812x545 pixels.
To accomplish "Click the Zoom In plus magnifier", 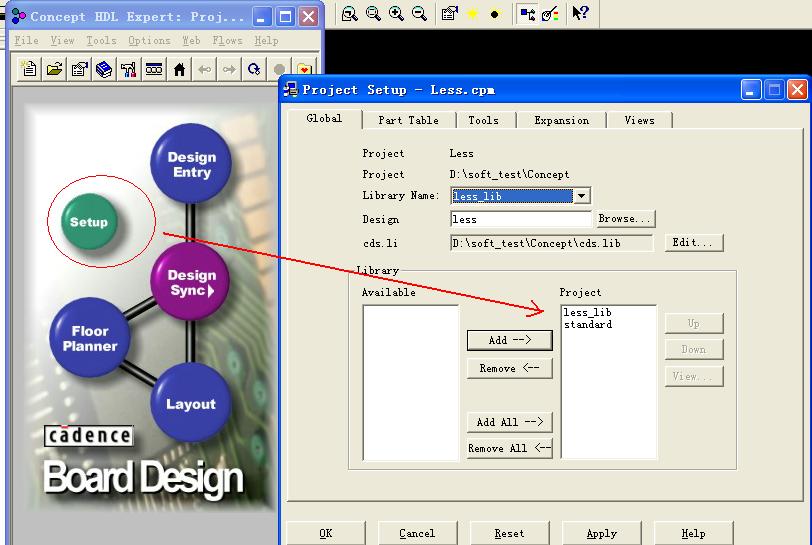I will pyautogui.click(x=396, y=13).
